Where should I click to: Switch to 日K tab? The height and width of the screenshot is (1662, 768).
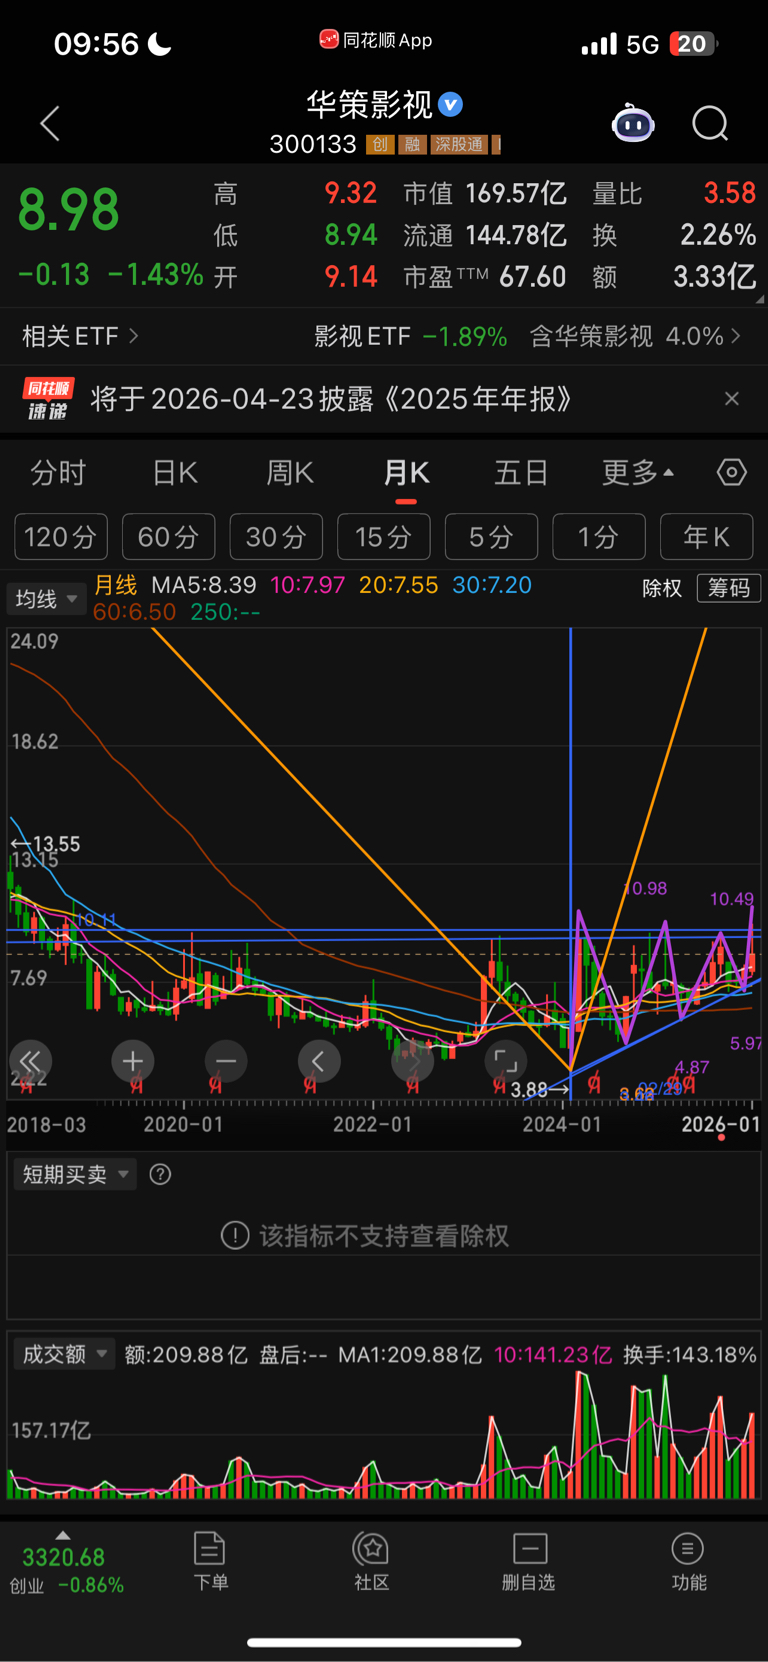[x=175, y=473]
